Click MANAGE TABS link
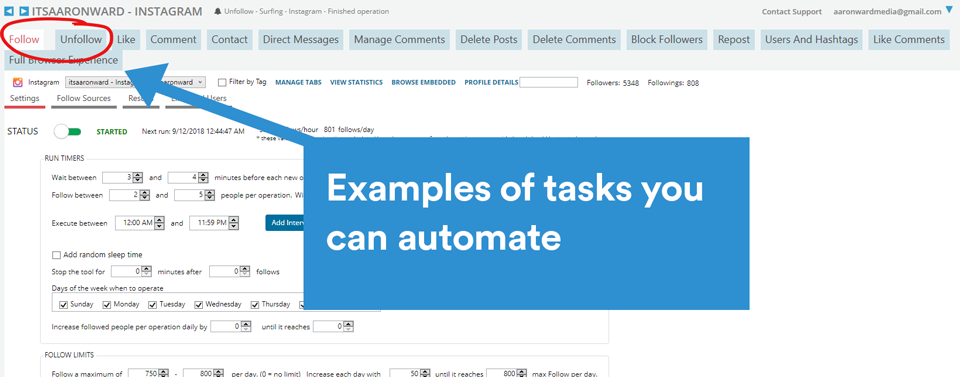Viewport: 960px width, 377px height. click(298, 82)
